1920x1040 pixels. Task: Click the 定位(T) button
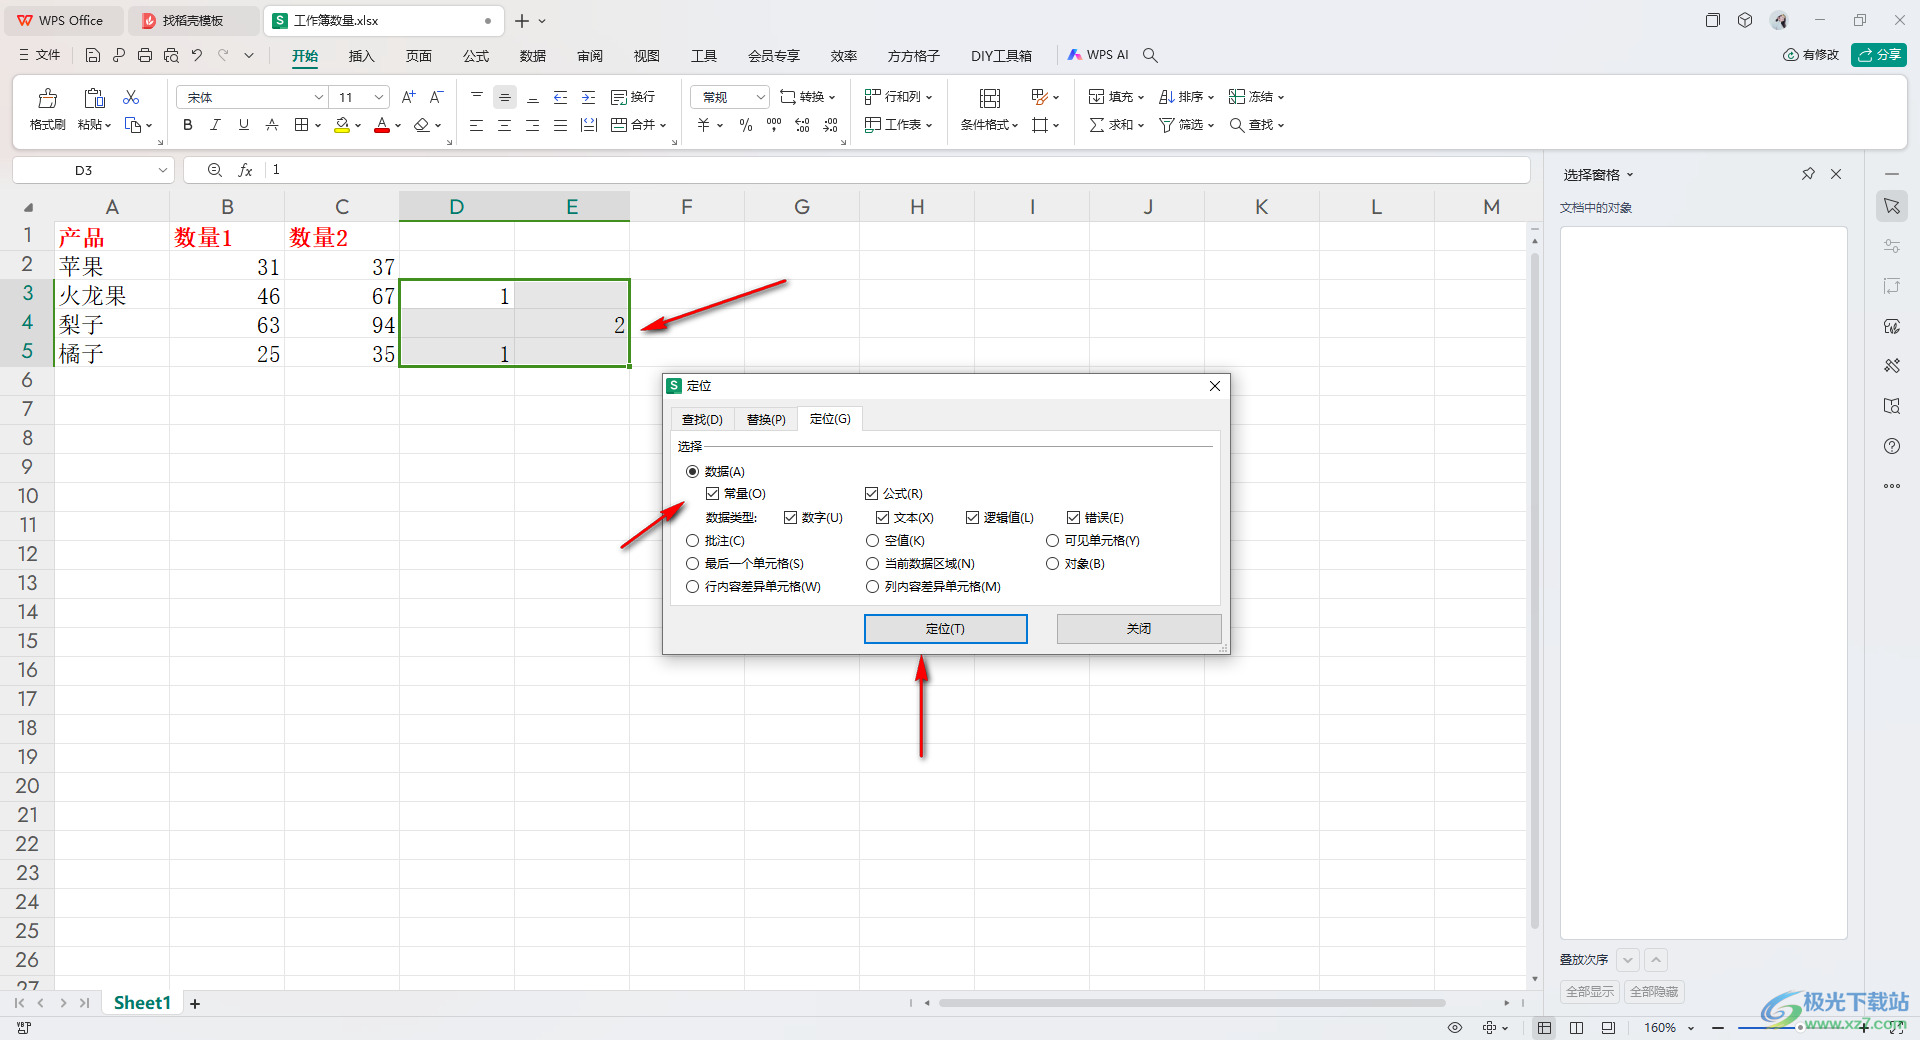tap(945, 629)
